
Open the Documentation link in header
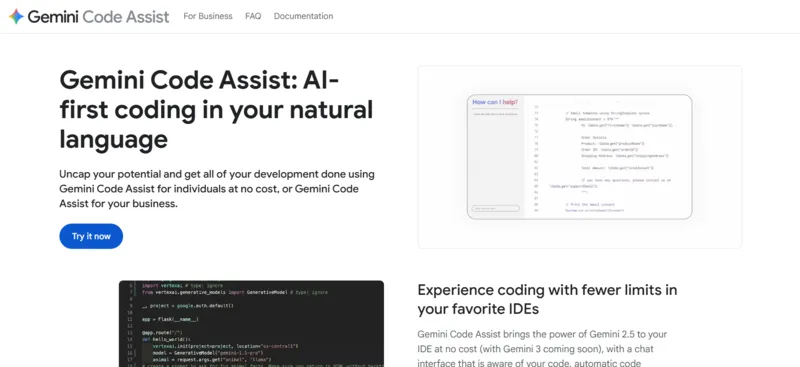click(x=304, y=16)
